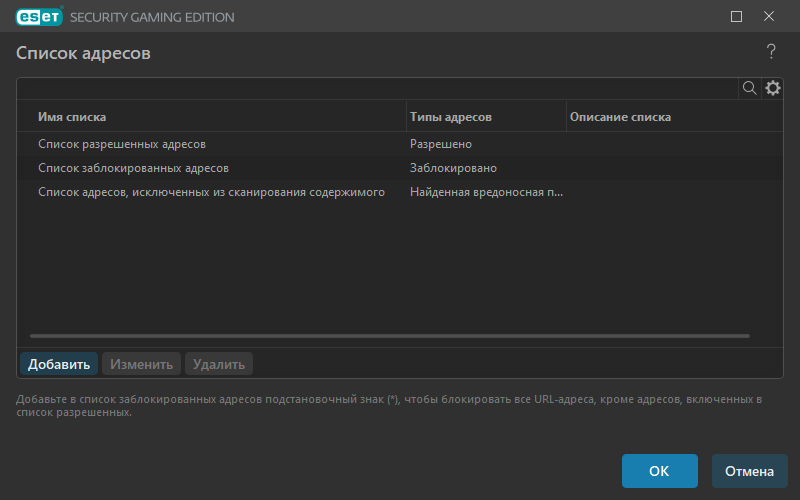Sort by Имя списка column header
Screen dimensions: 800x500
[72, 117]
